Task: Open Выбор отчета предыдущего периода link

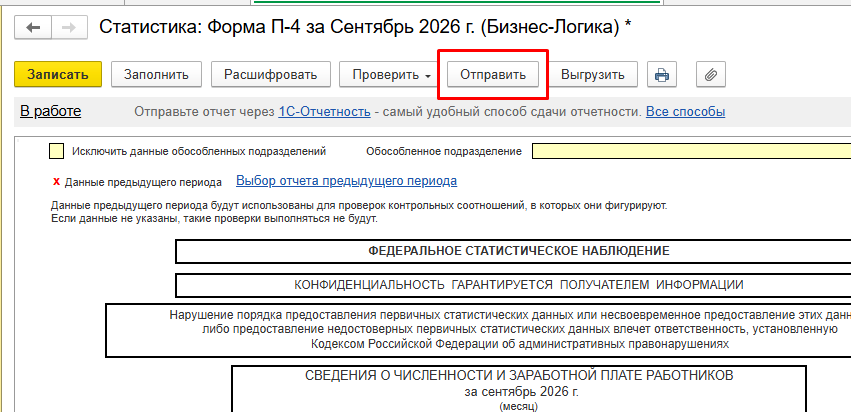Action: [x=346, y=181]
